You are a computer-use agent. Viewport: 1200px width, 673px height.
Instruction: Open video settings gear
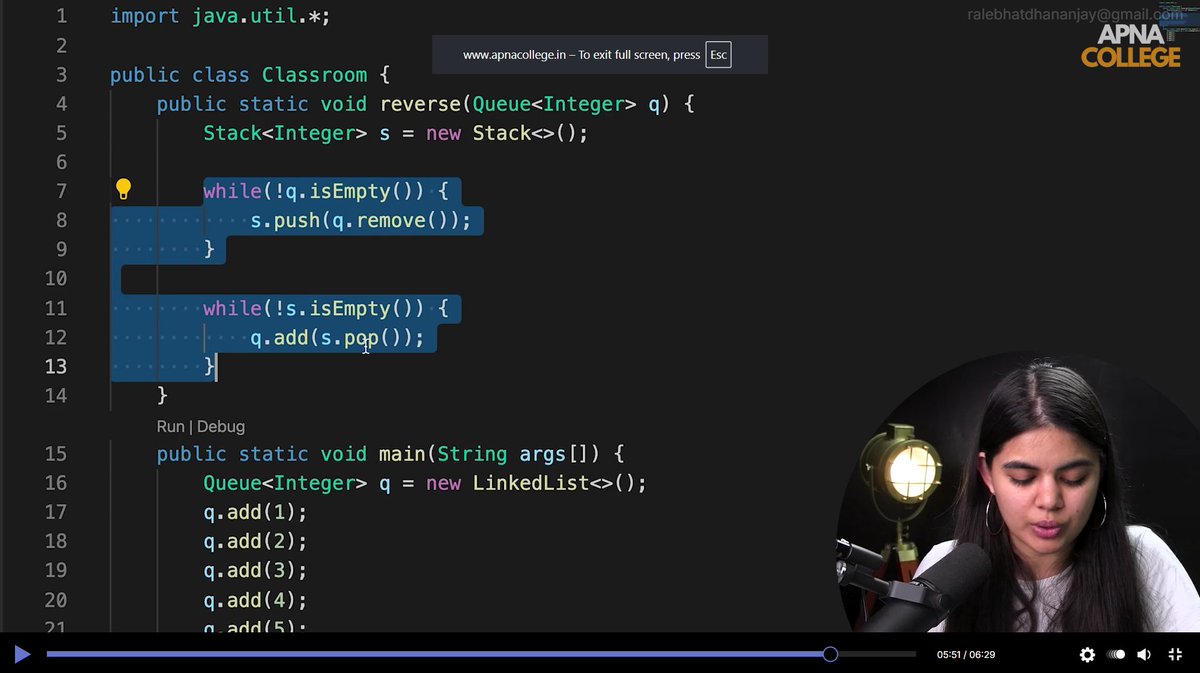[1087, 654]
